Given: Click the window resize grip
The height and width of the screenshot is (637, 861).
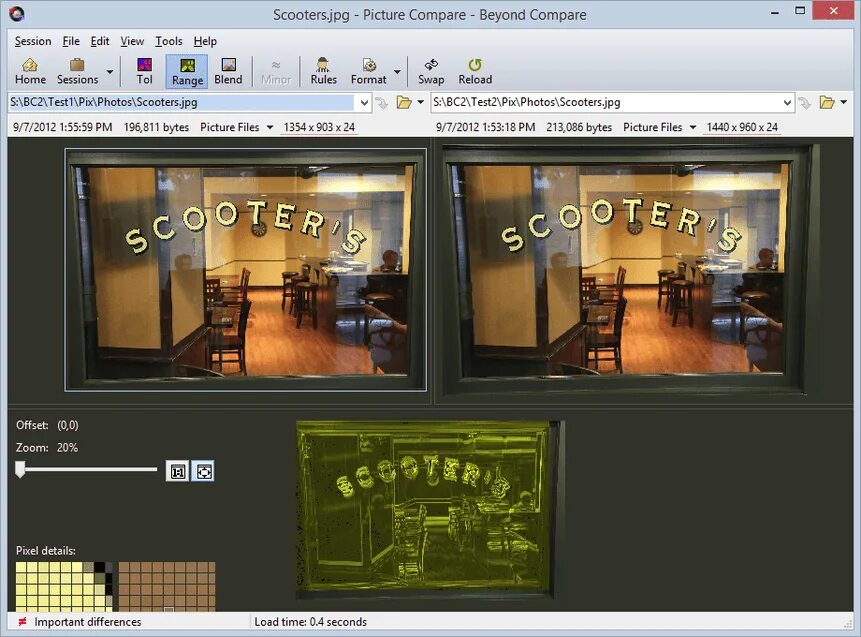Looking at the screenshot, I should point(848,623).
